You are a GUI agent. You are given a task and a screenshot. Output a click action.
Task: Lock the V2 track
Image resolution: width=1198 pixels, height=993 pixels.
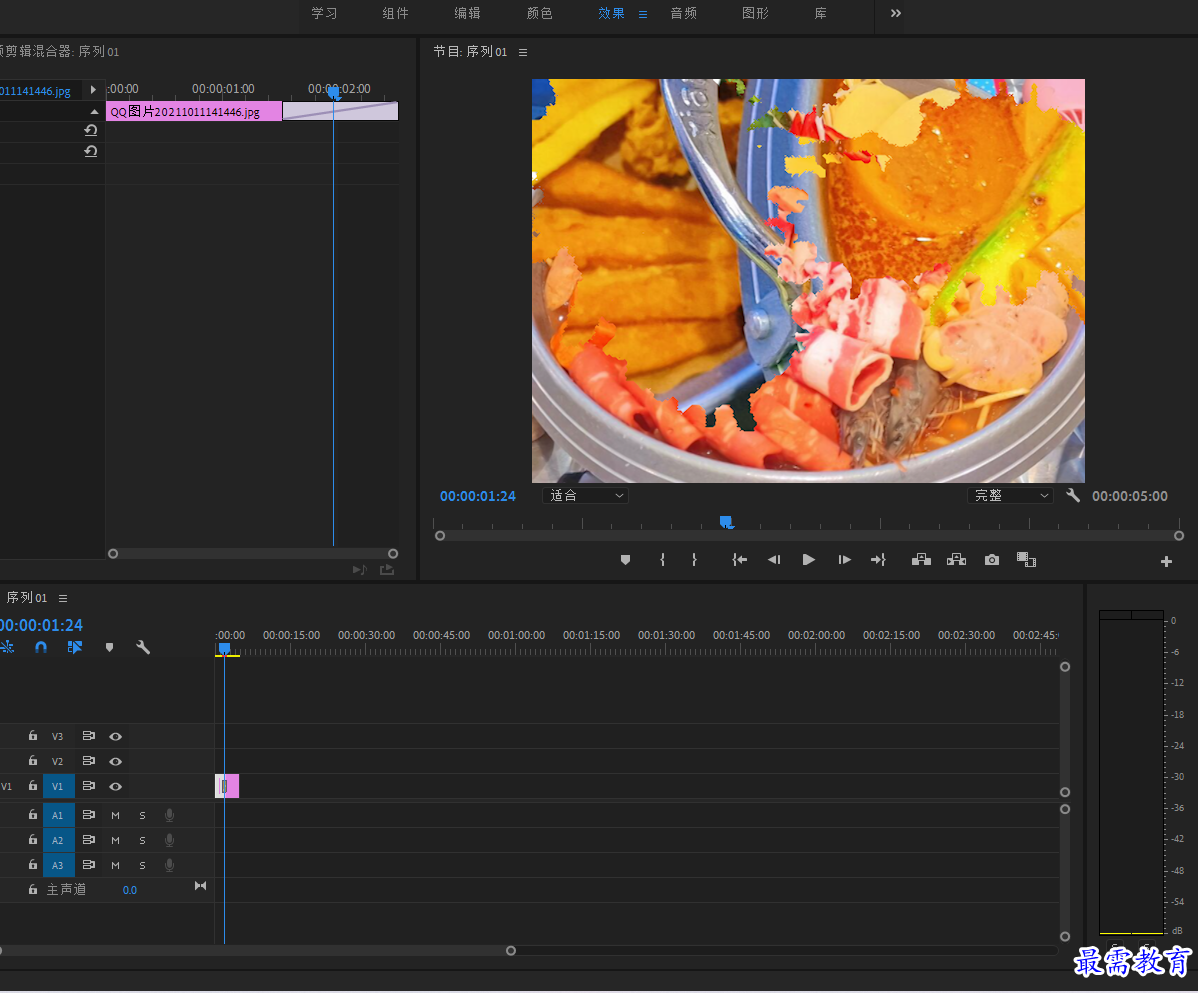33,761
